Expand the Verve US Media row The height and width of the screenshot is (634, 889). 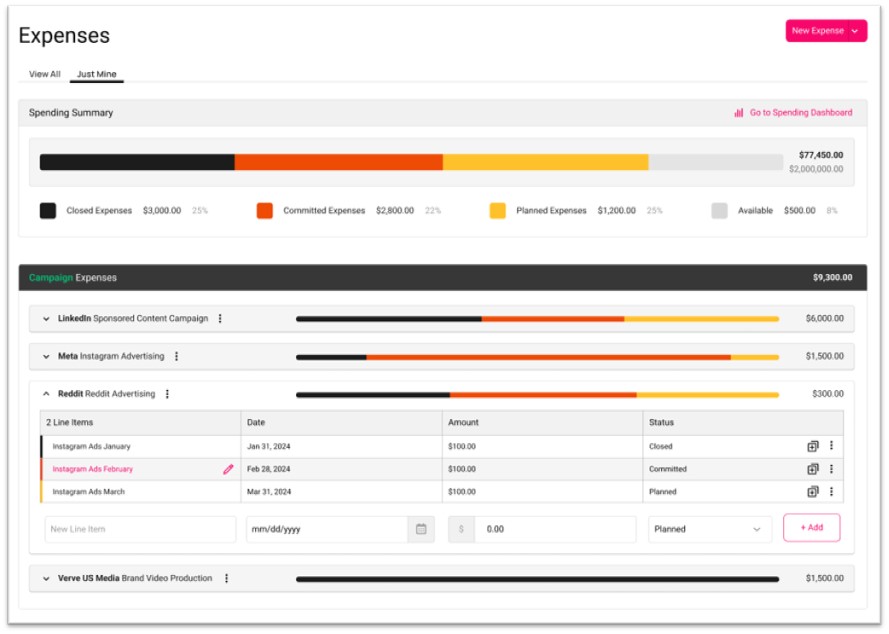[x=46, y=578]
